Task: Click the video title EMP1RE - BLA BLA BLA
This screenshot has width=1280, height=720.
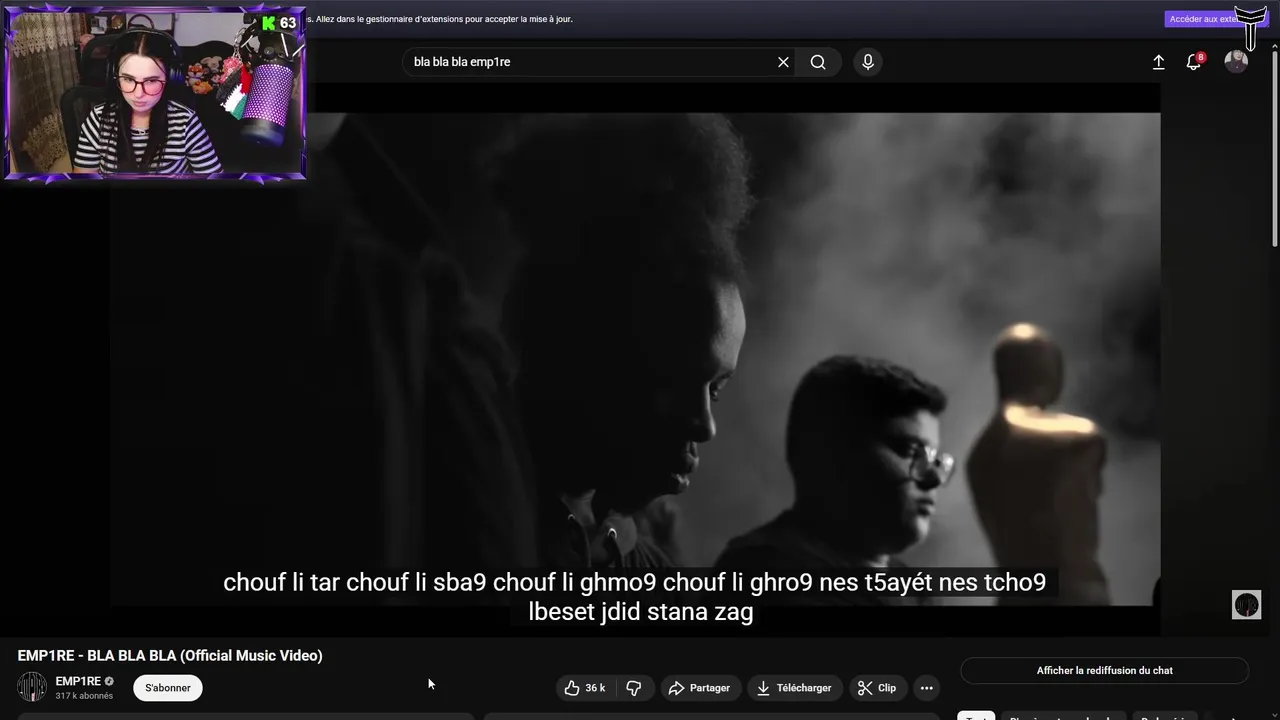Action: pyautogui.click(x=170, y=656)
